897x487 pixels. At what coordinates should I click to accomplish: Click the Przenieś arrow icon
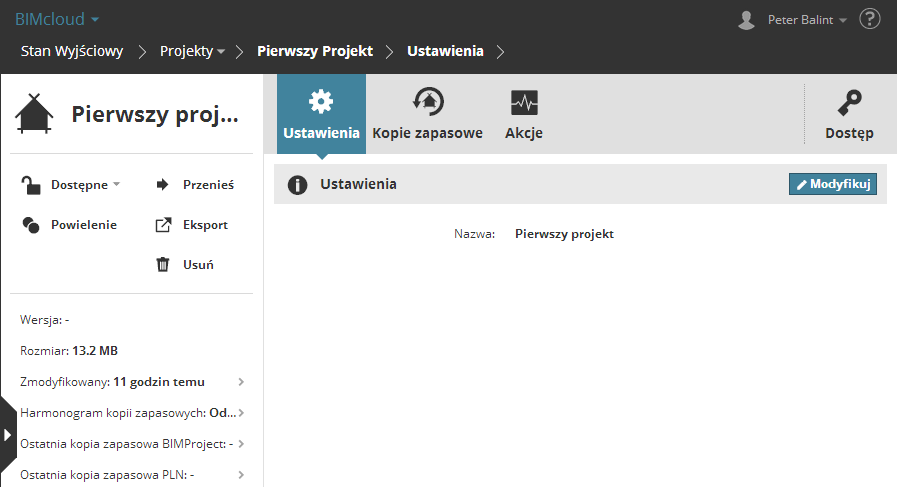click(x=163, y=184)
